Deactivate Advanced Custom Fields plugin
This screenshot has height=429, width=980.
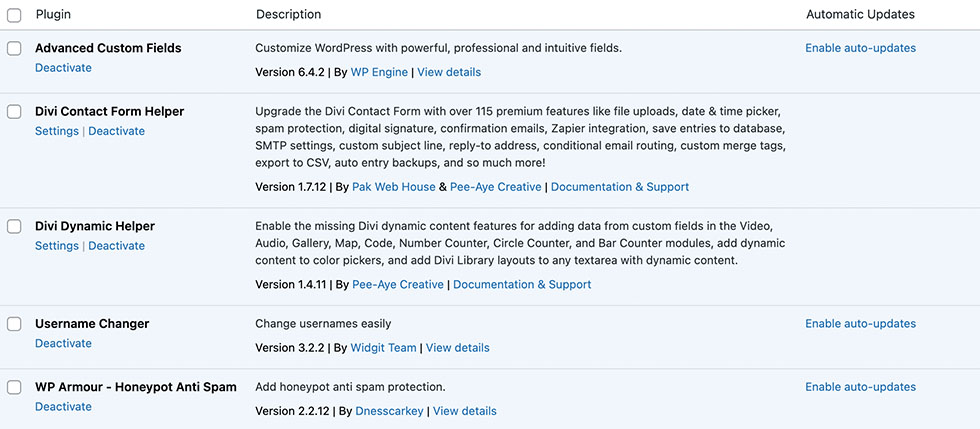coord(63,68)
